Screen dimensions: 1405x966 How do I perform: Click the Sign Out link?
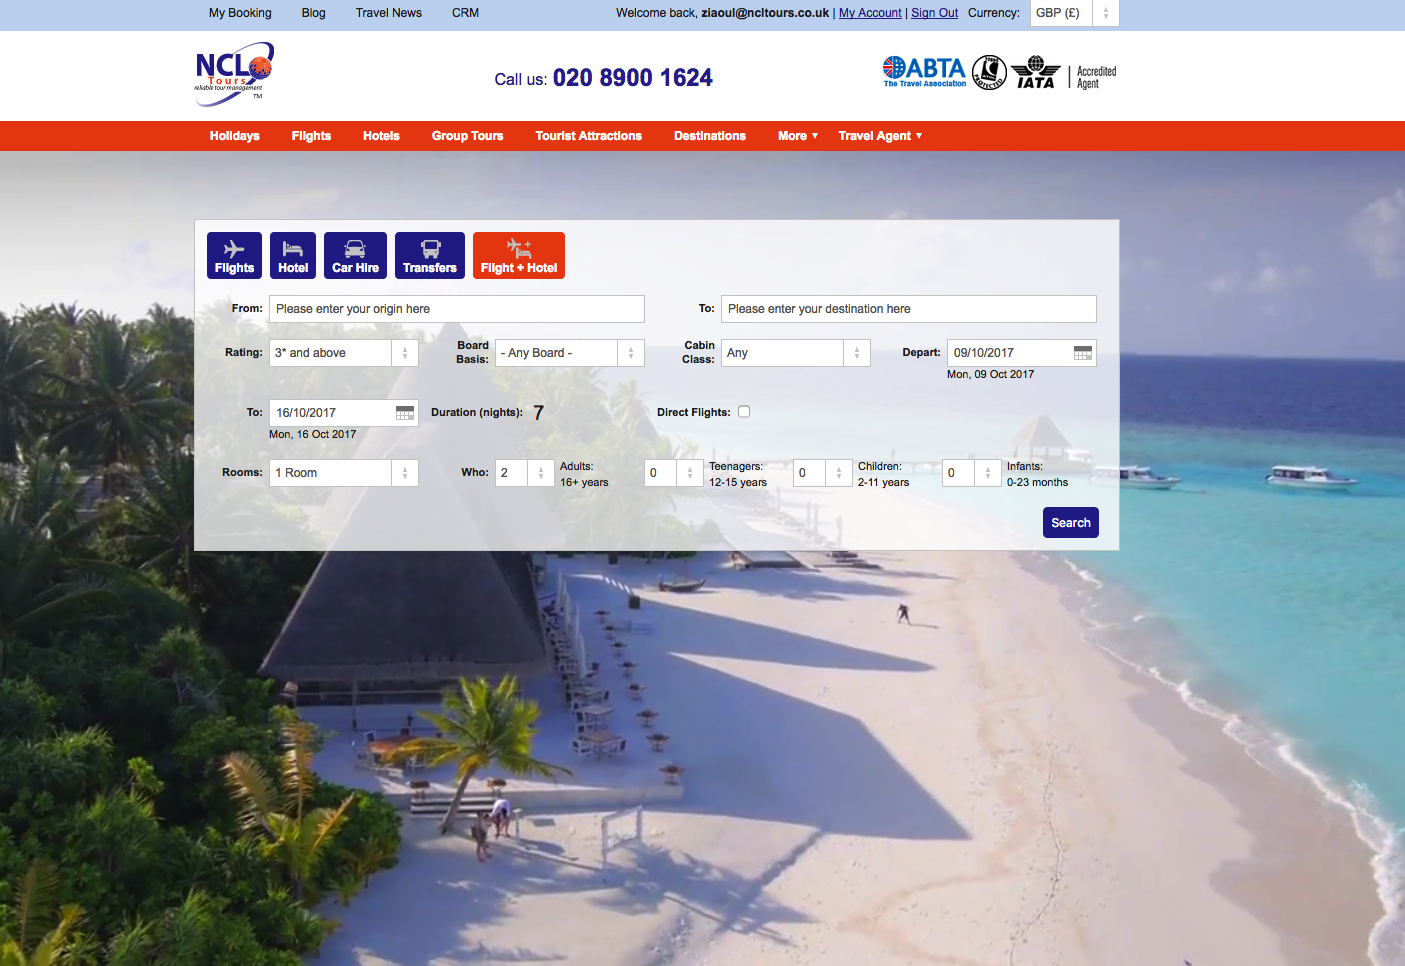point(934,13)
